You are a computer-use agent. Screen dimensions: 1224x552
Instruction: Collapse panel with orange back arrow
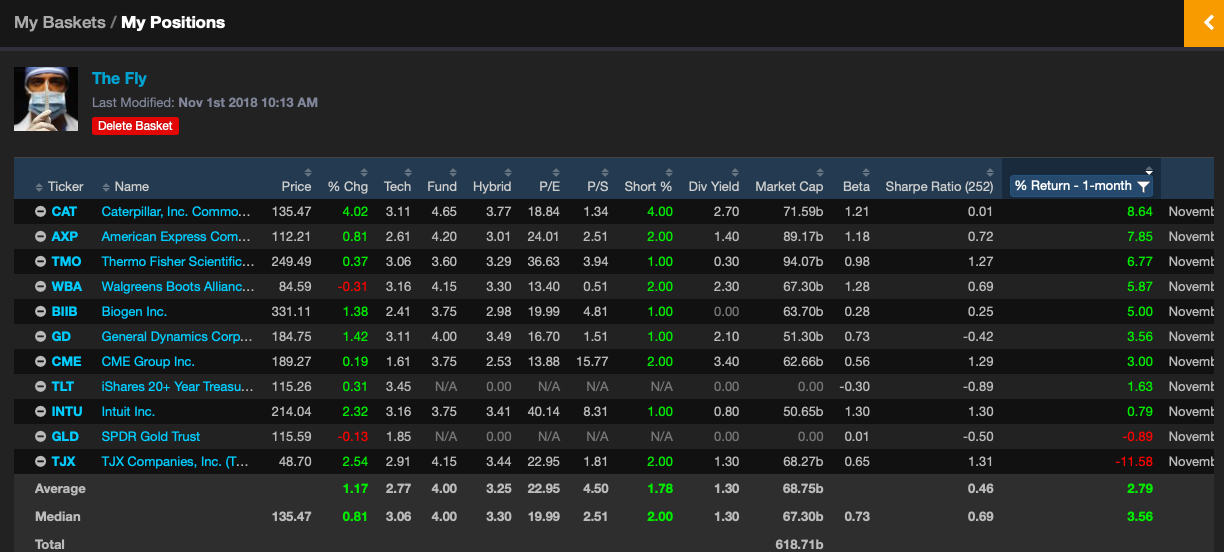pyautogui.click(x=1204, y=23)
